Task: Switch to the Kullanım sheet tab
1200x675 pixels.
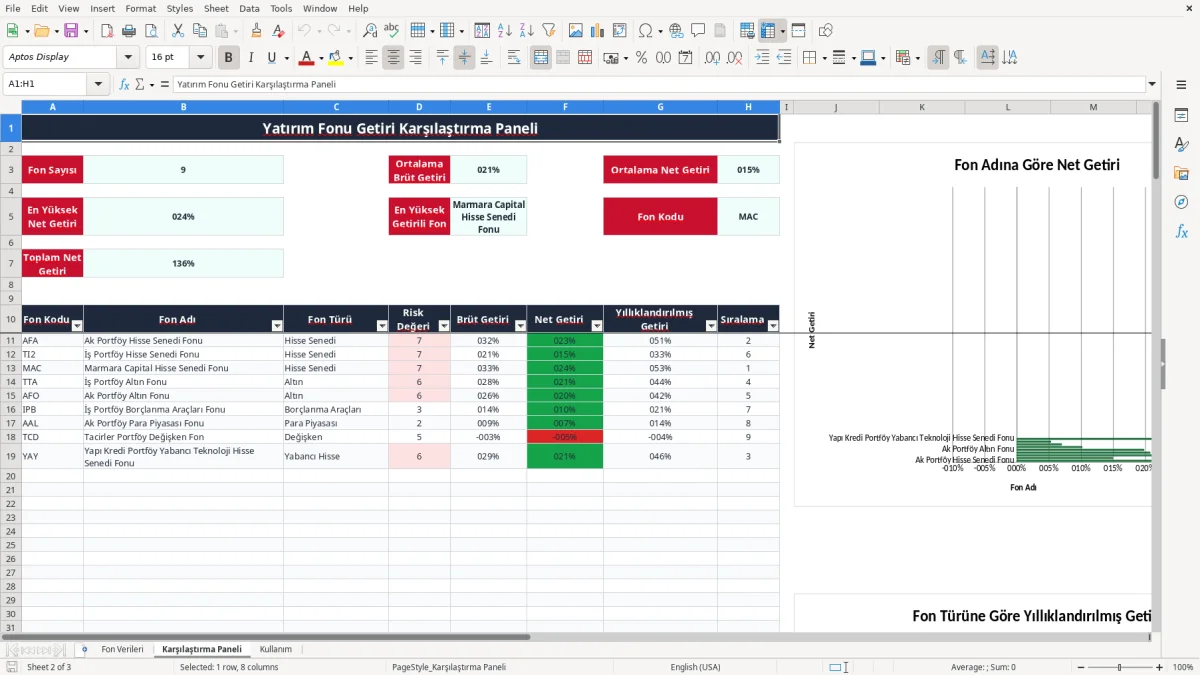Action: [276, 649]
